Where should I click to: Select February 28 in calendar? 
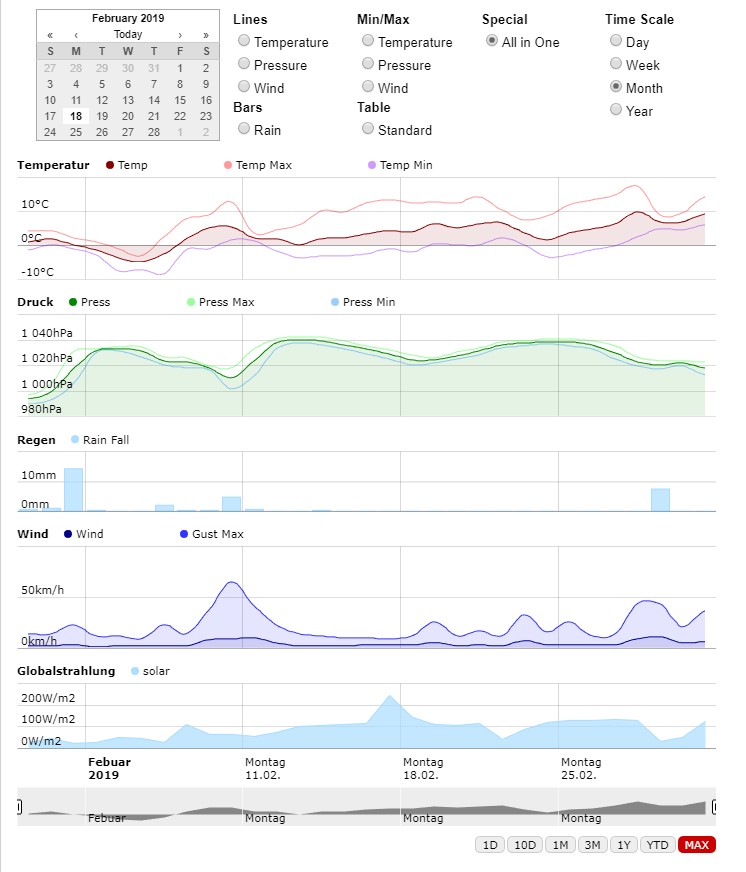pyautogui.click(x=154, y=132)
